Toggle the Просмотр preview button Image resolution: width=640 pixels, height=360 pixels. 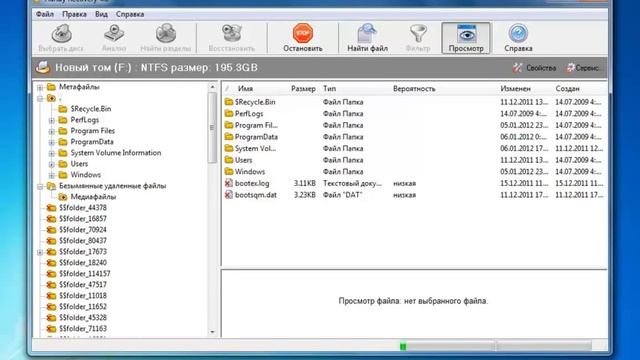coord(466,38)
